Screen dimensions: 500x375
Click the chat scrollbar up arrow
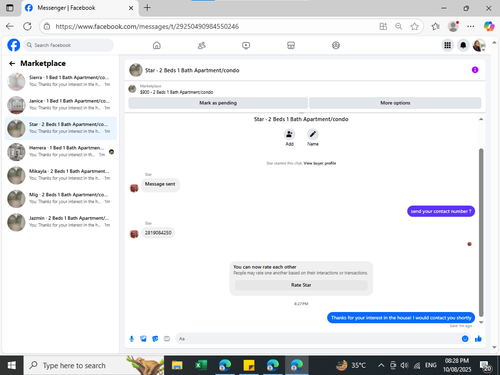[481, 119]
